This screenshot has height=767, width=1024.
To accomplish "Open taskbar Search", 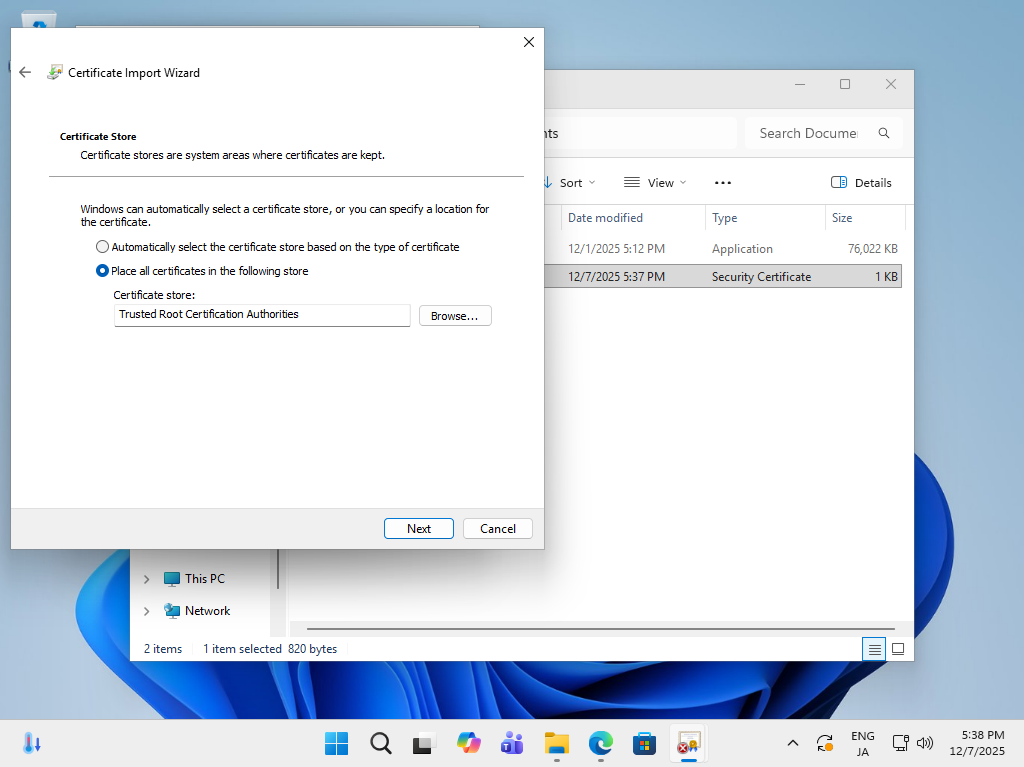I will pos(381,743).
